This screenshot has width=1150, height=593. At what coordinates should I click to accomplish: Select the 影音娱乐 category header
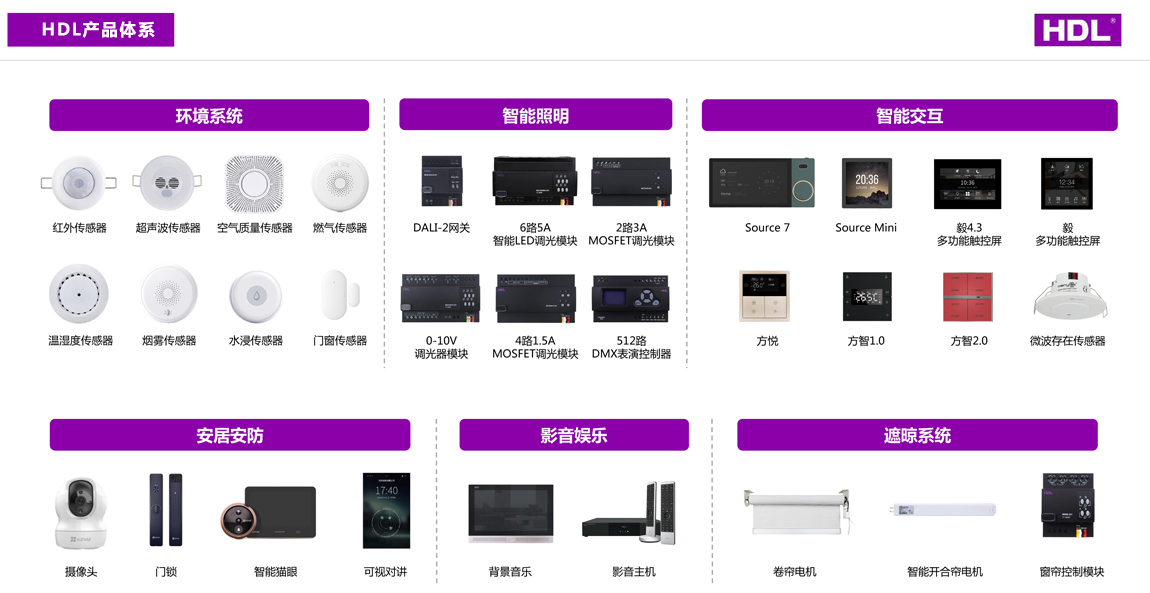click(x=574, y=435)
